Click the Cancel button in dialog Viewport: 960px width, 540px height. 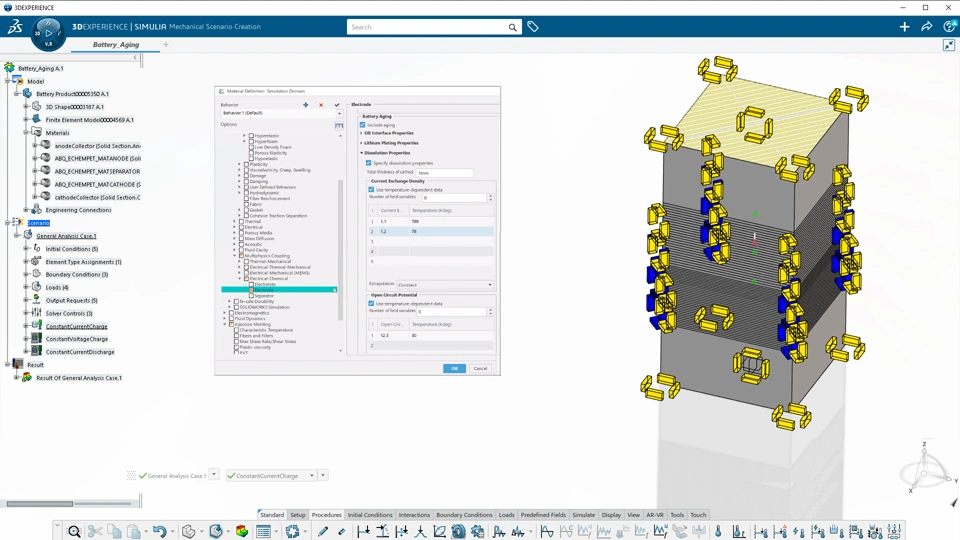(x=480, y=369)
